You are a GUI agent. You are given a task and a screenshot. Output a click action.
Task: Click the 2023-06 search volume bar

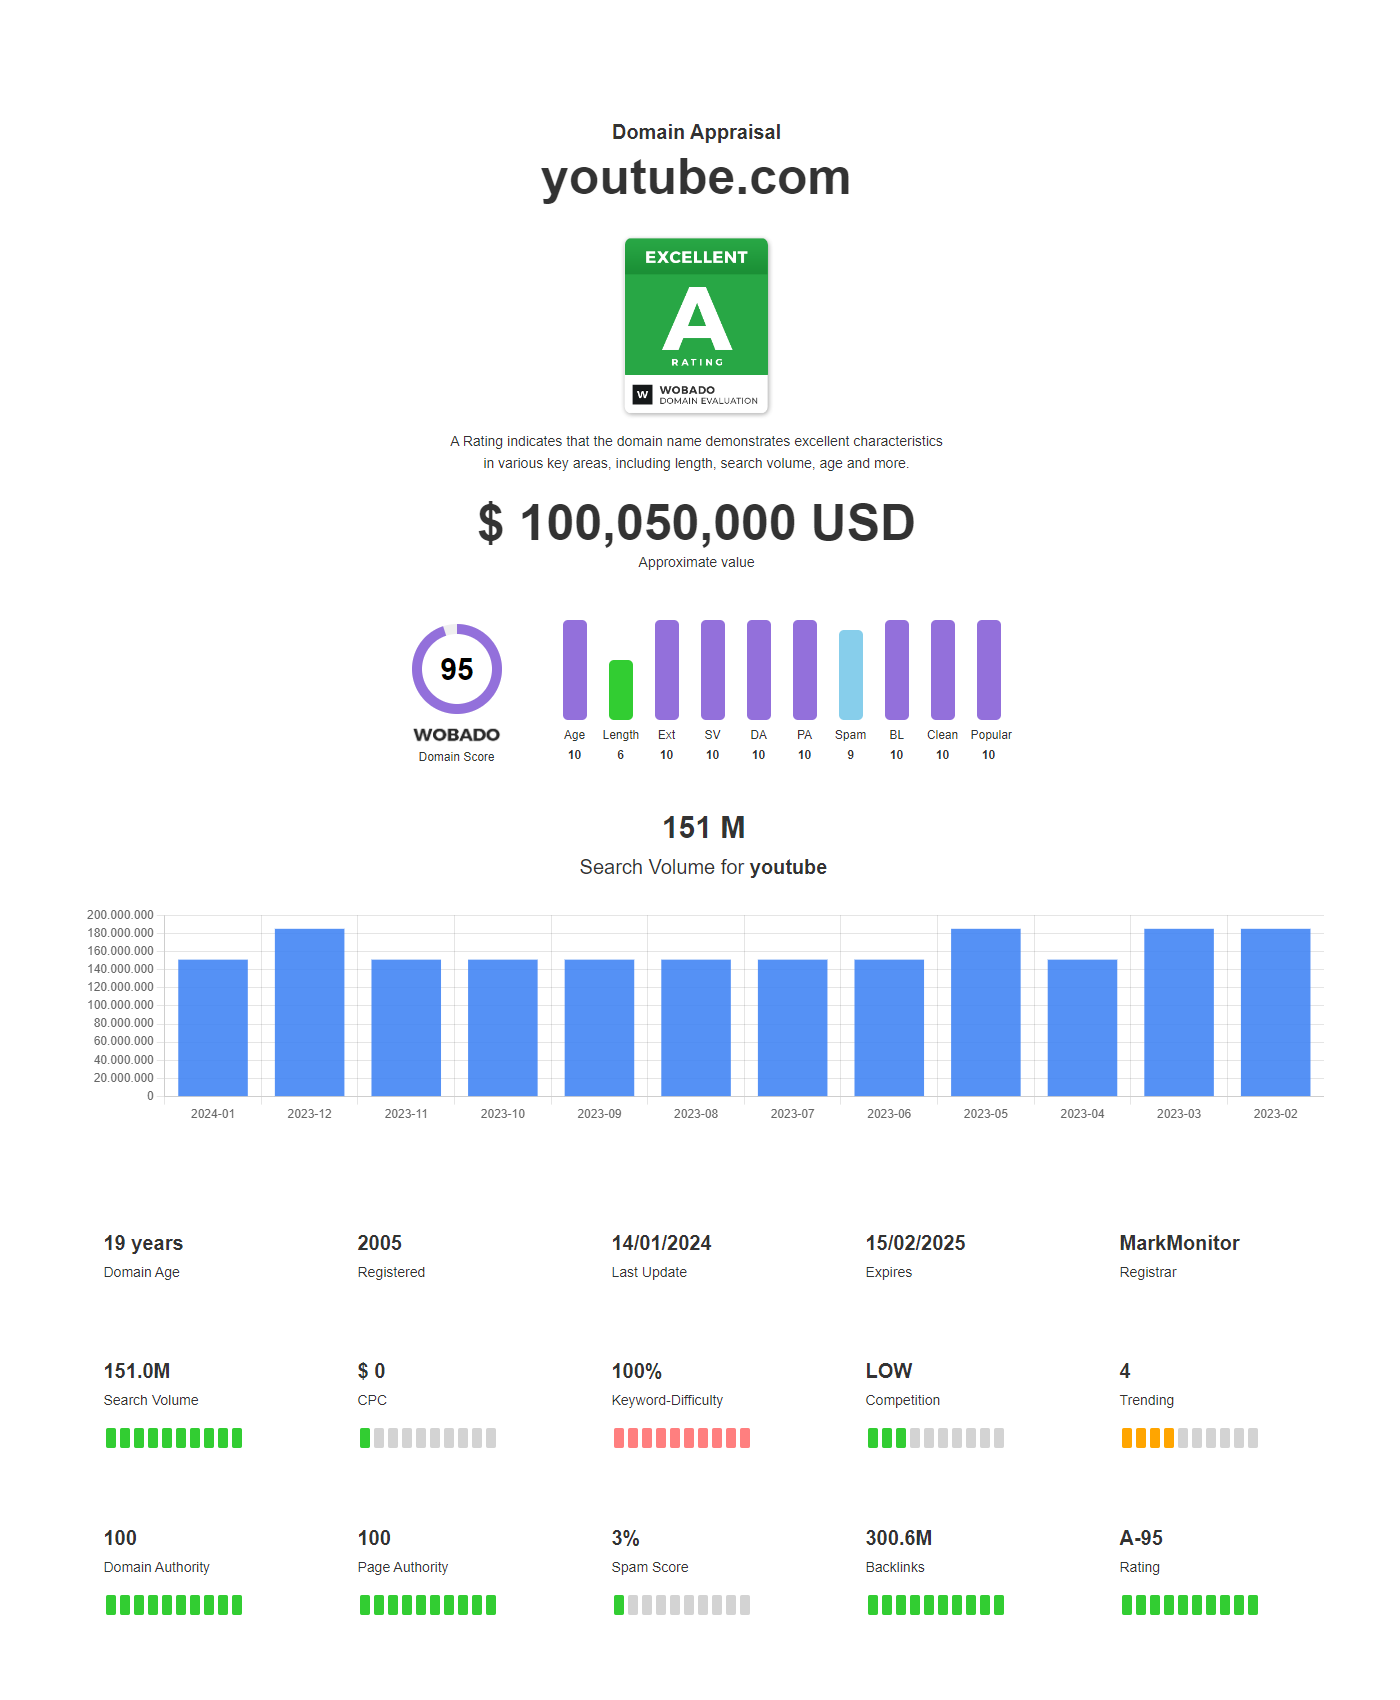(x=889, y=1028)
